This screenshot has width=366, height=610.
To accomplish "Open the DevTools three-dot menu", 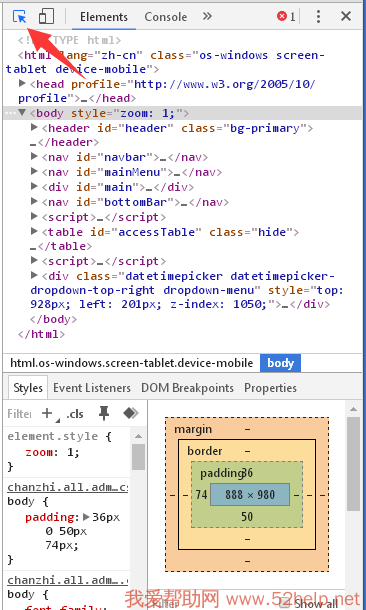I will (318, 16).
